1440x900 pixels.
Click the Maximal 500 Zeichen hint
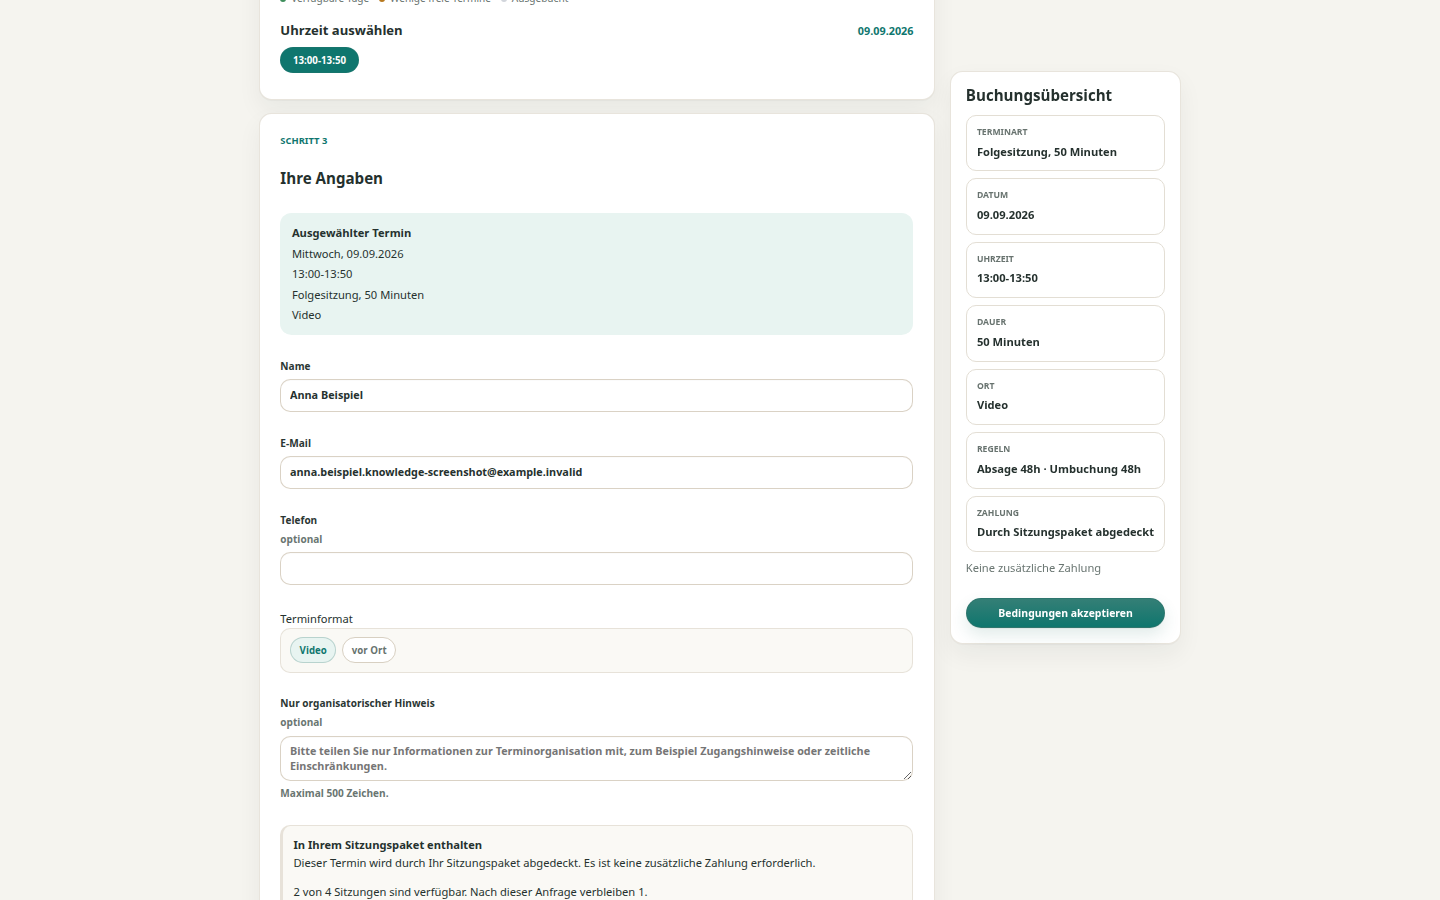pyautogui.click(x=334, y=793)
